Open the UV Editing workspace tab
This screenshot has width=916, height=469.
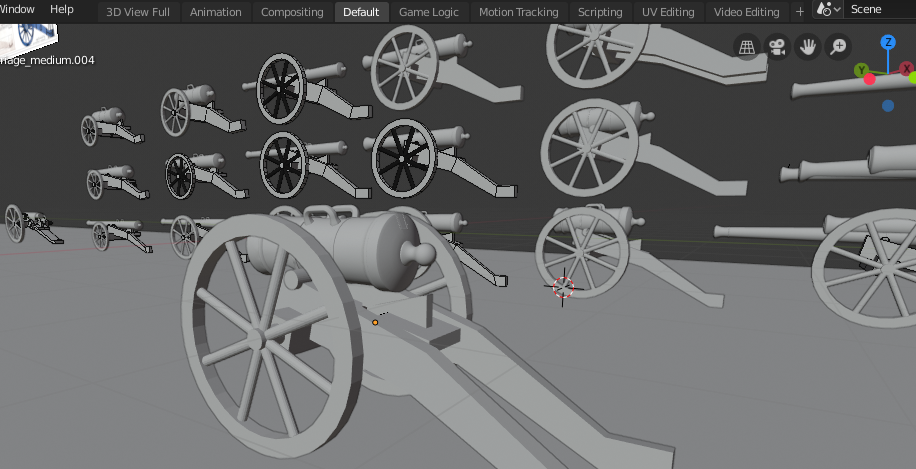point(668,12)
